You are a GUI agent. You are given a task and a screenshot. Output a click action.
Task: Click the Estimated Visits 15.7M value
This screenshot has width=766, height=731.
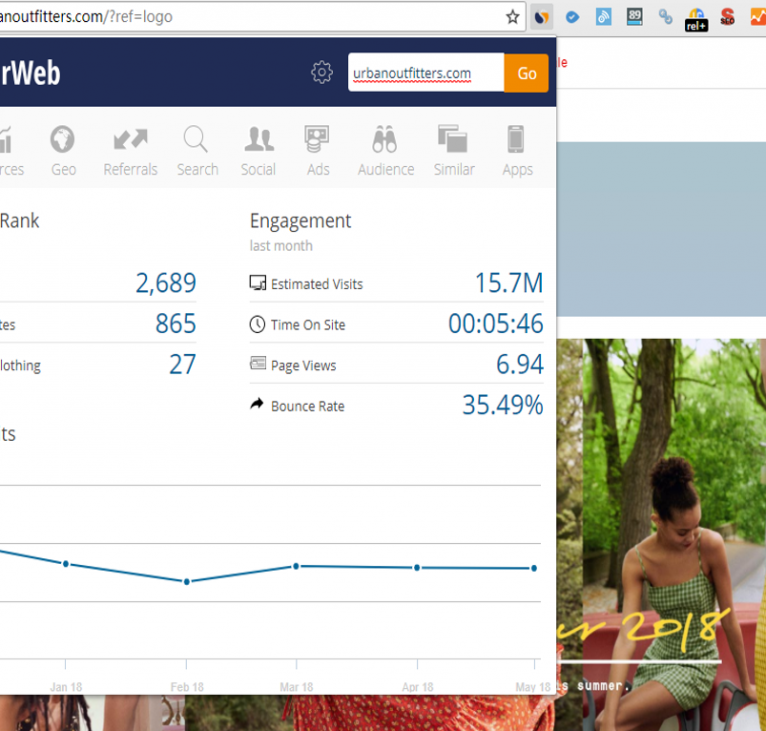coord(508,283)
